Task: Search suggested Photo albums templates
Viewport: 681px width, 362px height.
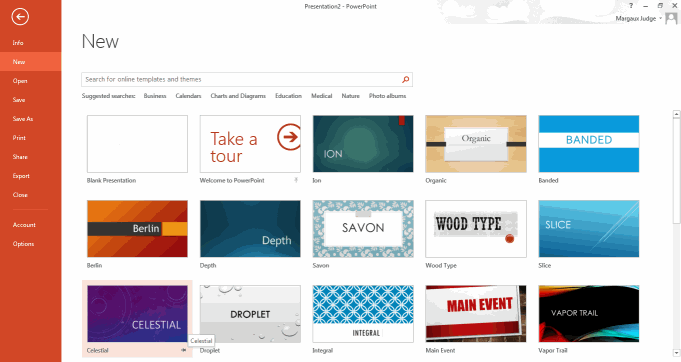Action: [387, 96]
